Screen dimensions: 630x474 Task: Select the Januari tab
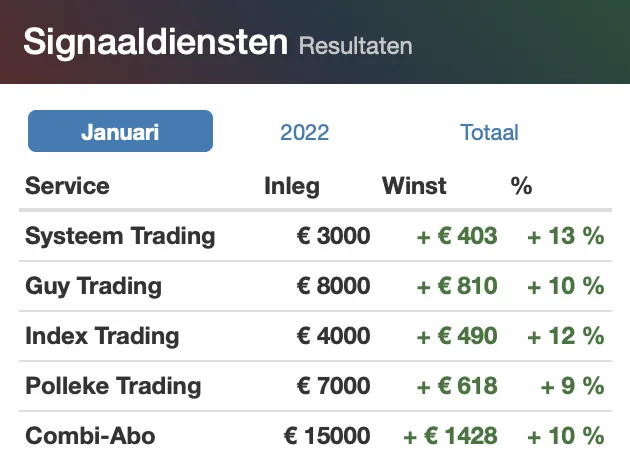(x=120, y=131)
